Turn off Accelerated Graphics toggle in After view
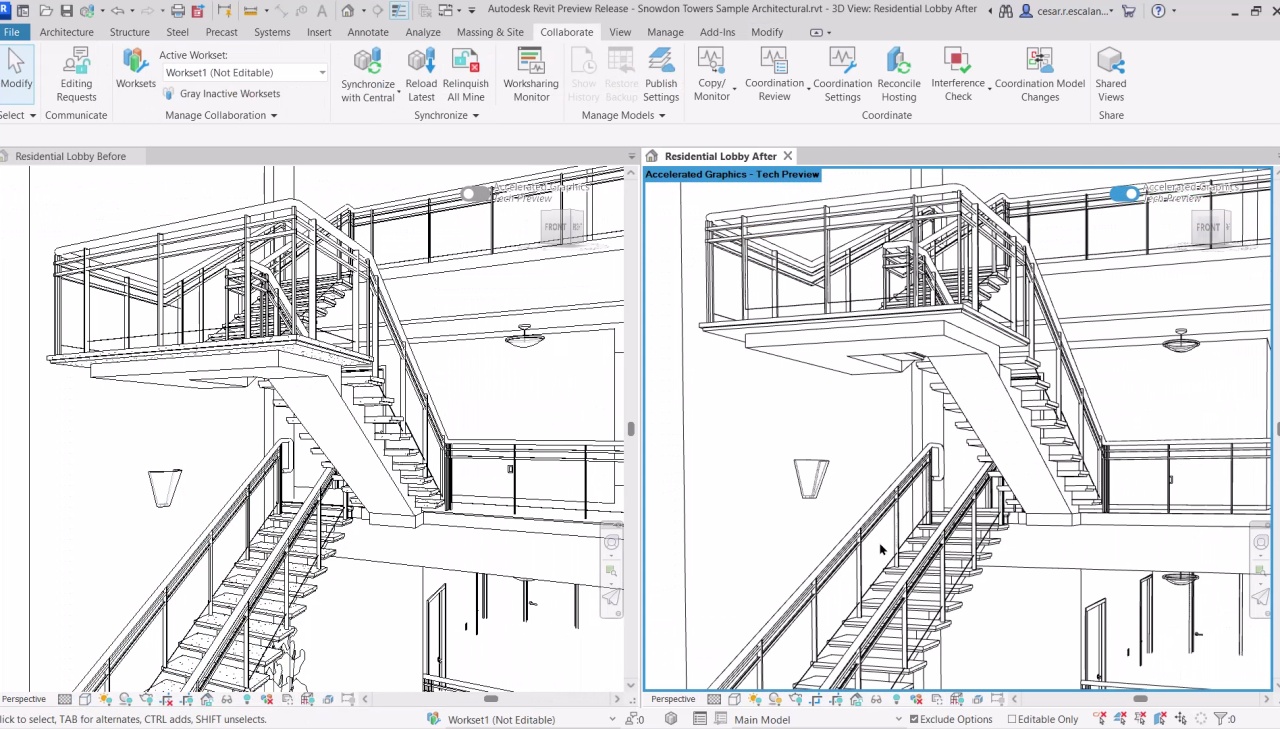Image resolution: width=1280 pixels, height=729 pixels. click(x=1124, y=193)
